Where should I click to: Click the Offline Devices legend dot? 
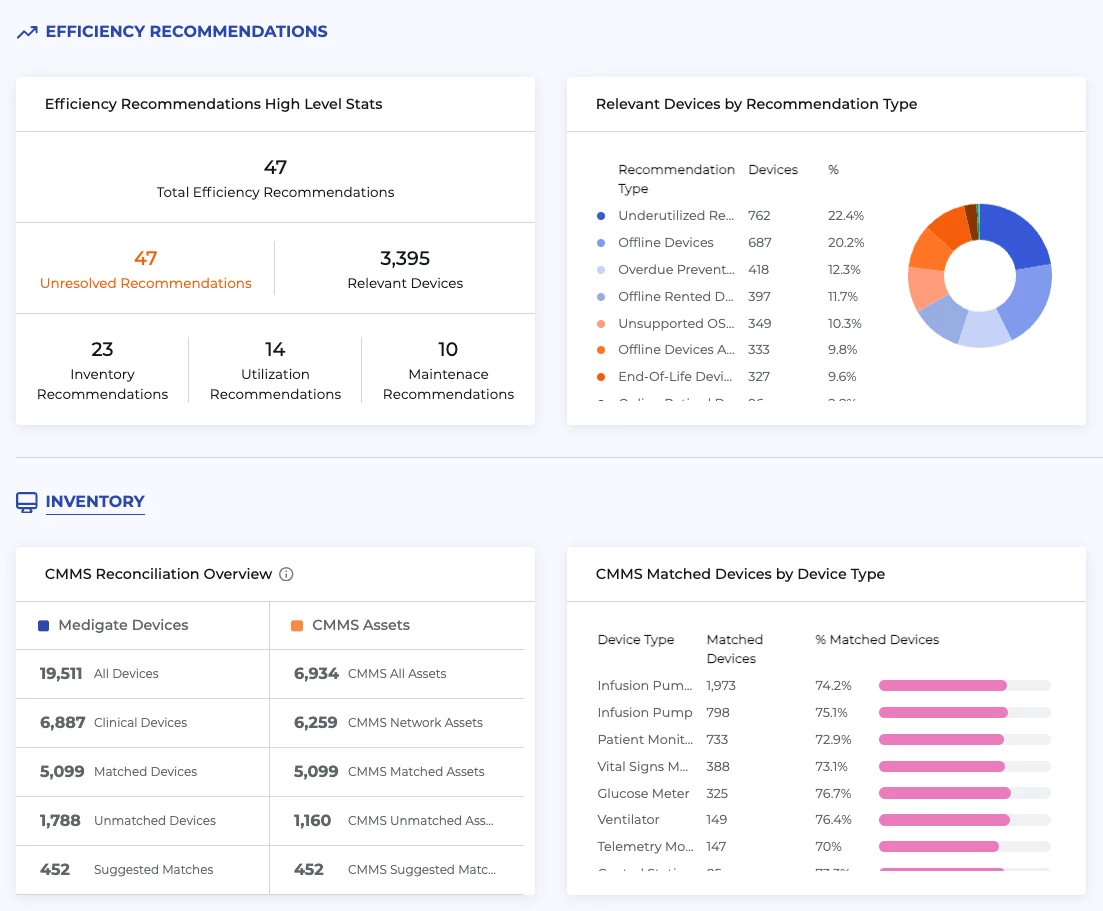[601, 243]
